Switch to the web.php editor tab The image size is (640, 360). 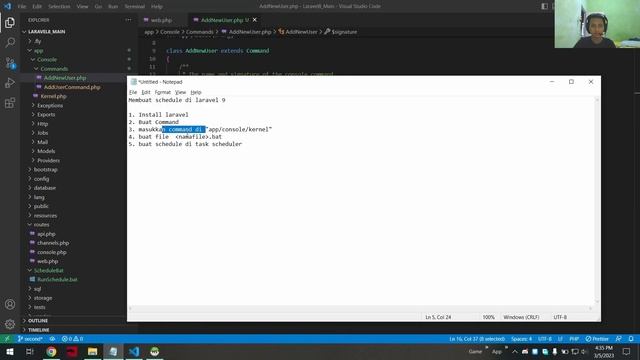point(161,20)
